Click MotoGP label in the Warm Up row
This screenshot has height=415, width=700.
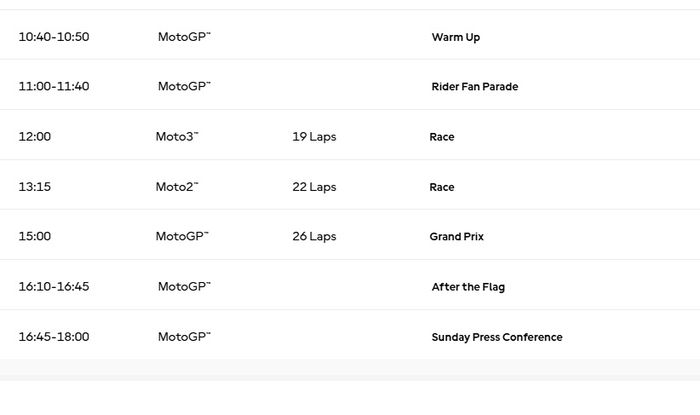coord(184,37)
